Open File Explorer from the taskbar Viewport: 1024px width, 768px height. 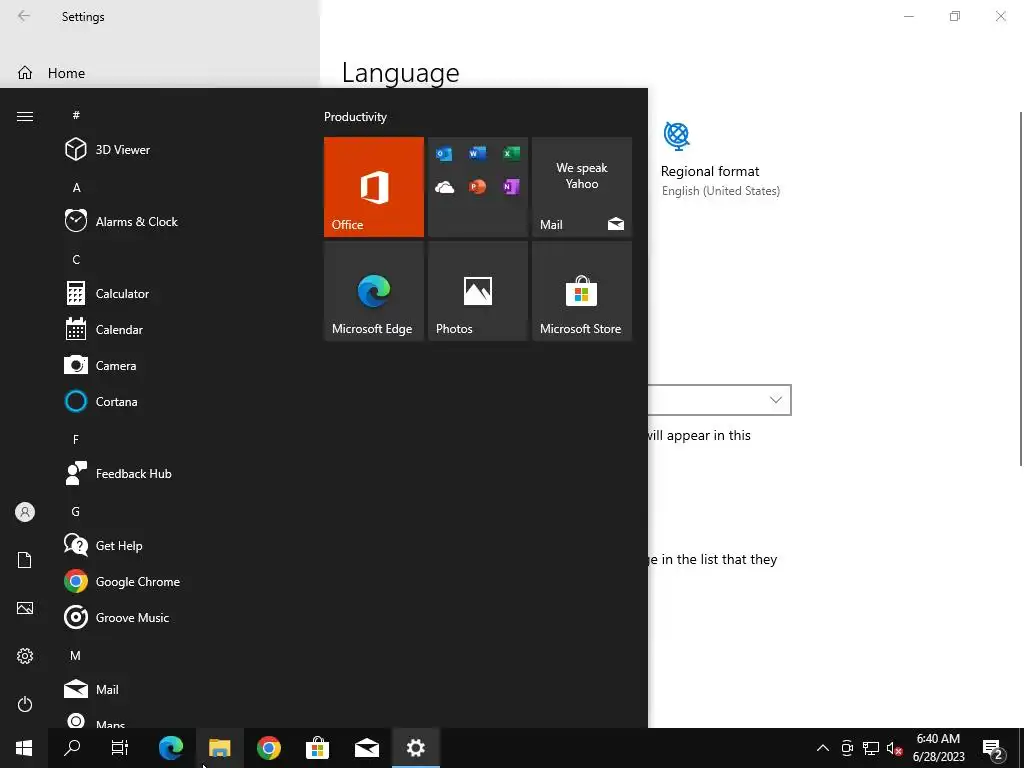click(220, 748)
